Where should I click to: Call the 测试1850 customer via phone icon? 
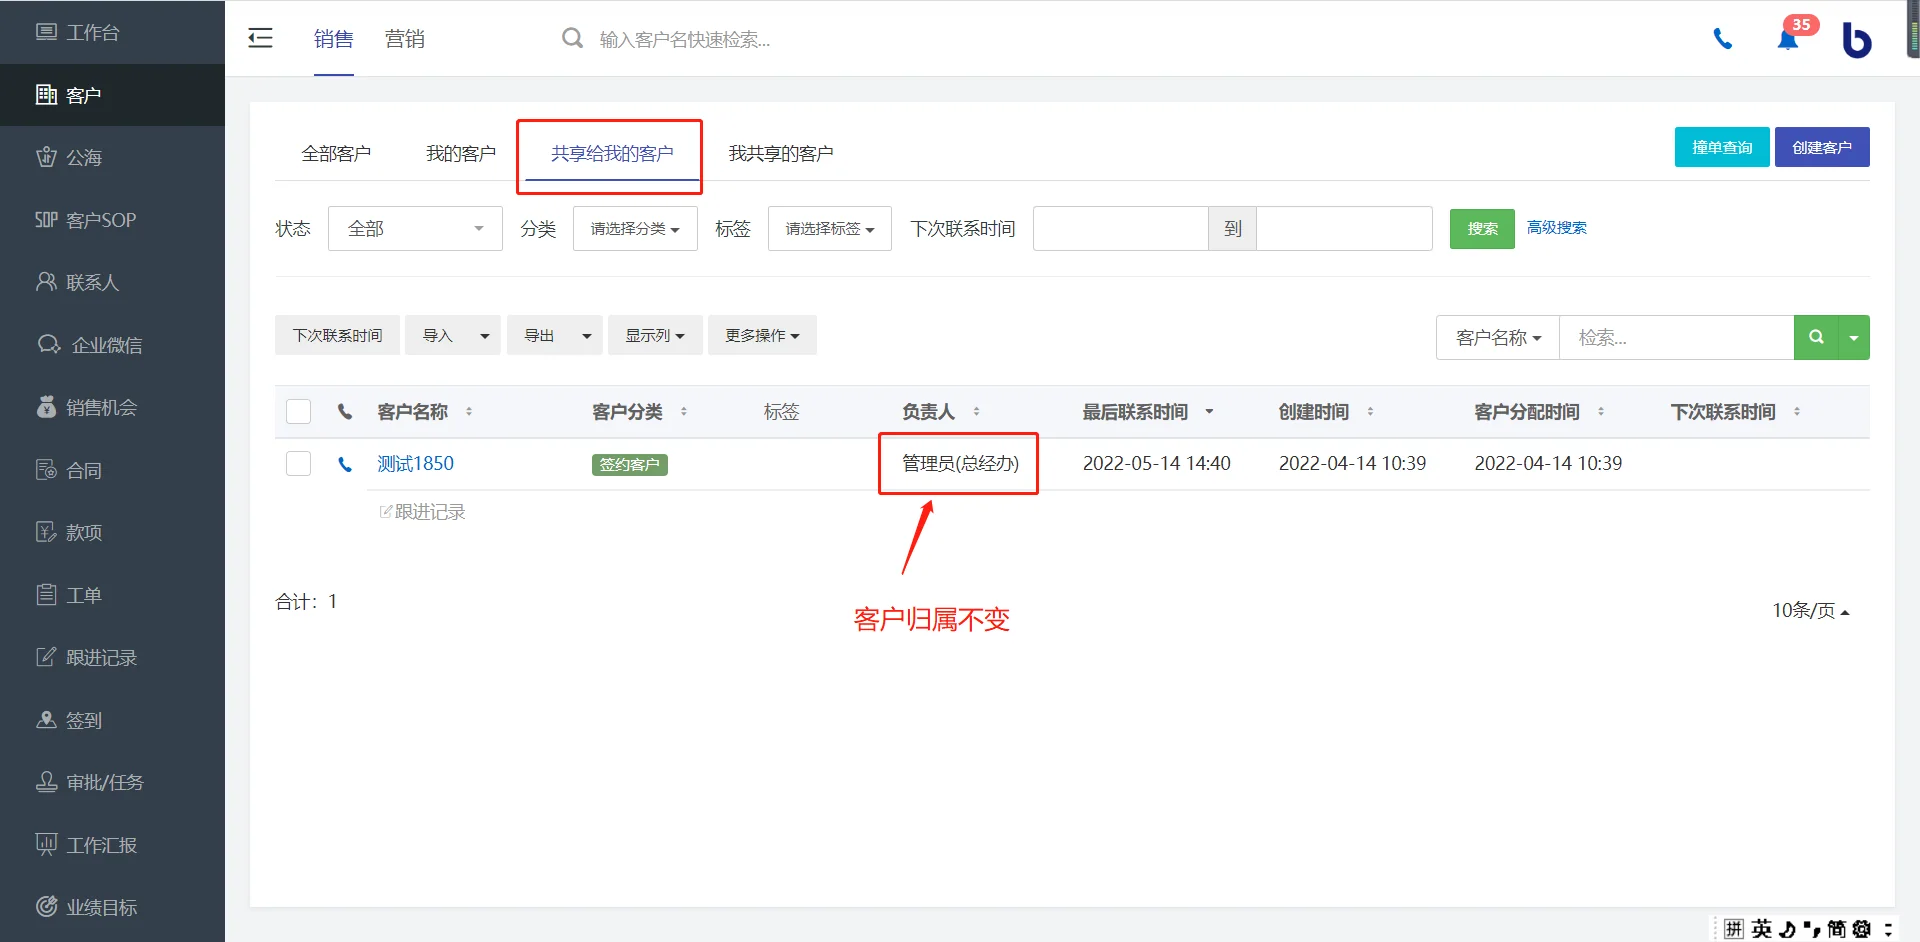pyautogui.click(x=345, y=464)
